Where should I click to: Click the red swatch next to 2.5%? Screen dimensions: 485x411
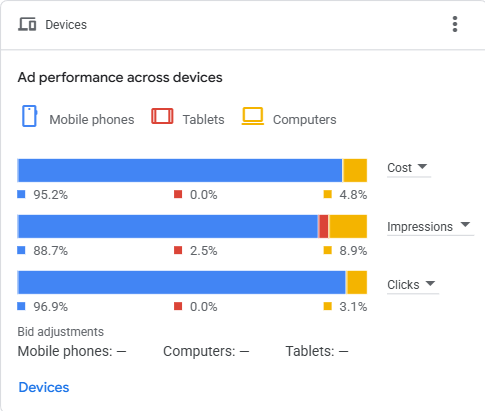coord(178,250)
